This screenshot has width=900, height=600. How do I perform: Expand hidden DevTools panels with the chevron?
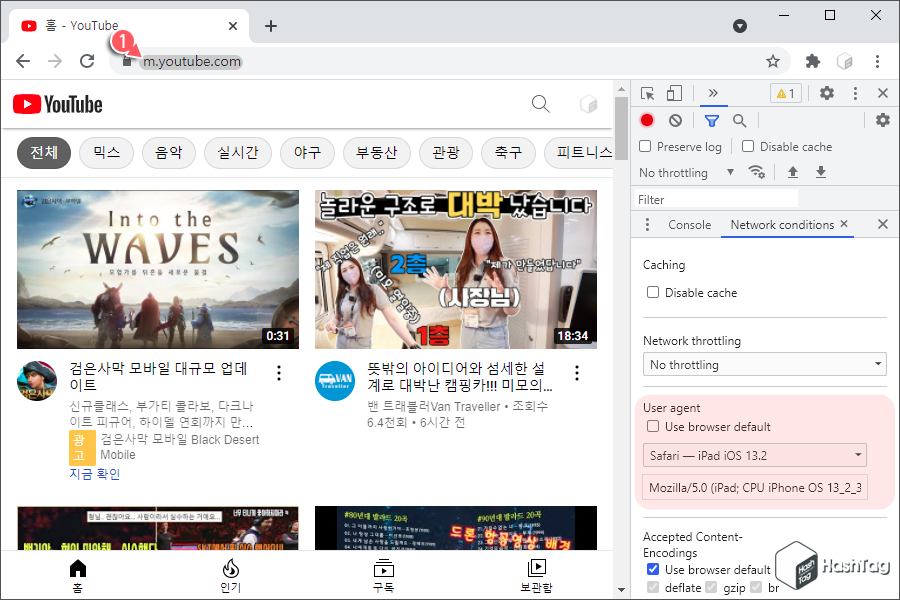pos(713,93)
